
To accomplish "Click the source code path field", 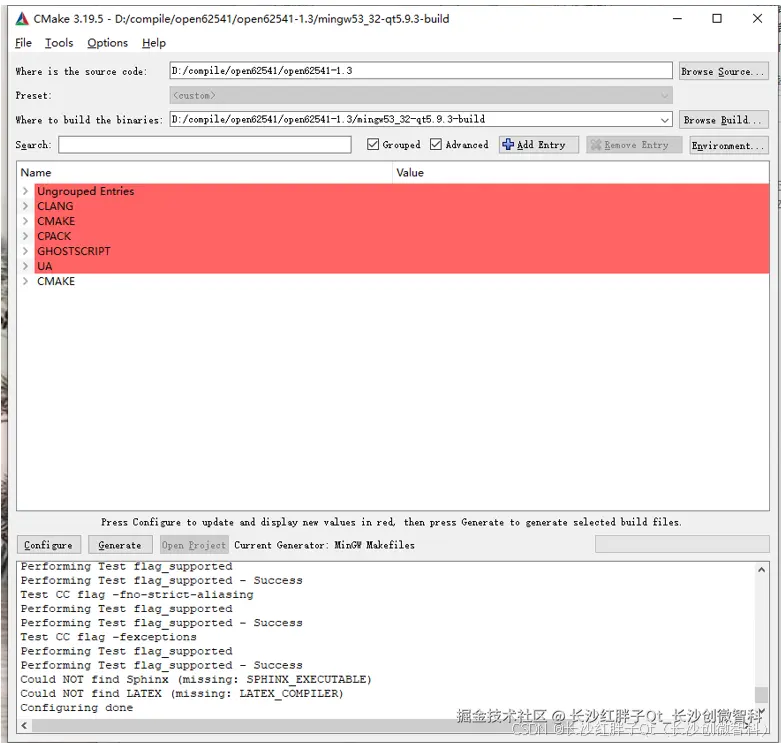I will [x=421, y=70].
